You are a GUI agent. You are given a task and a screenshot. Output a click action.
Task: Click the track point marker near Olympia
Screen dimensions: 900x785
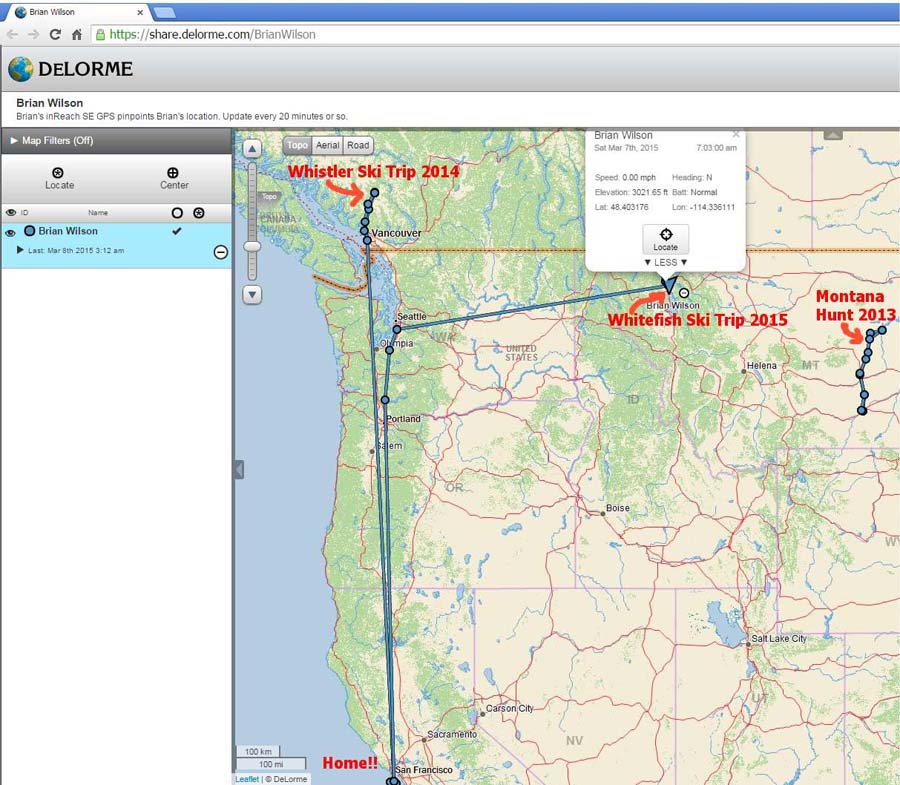coord(389,349)
